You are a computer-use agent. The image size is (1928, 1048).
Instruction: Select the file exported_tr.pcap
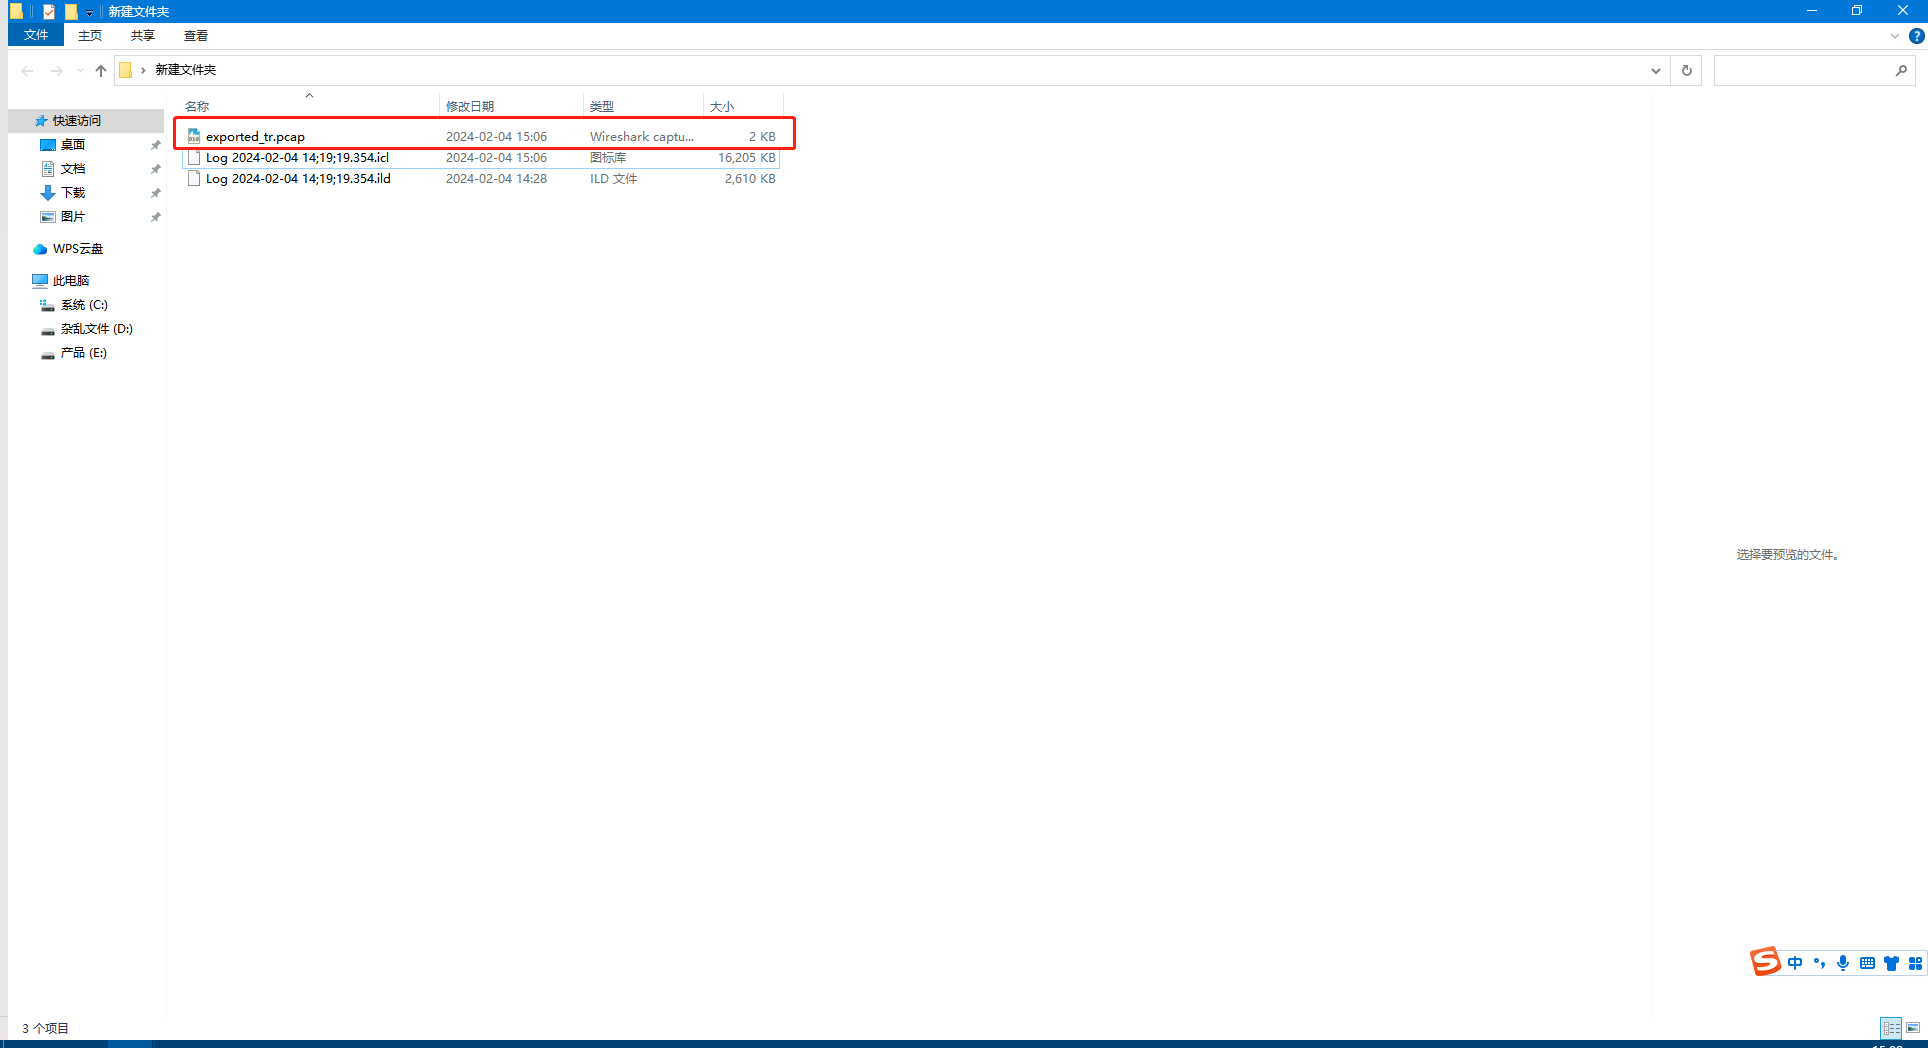481,137
